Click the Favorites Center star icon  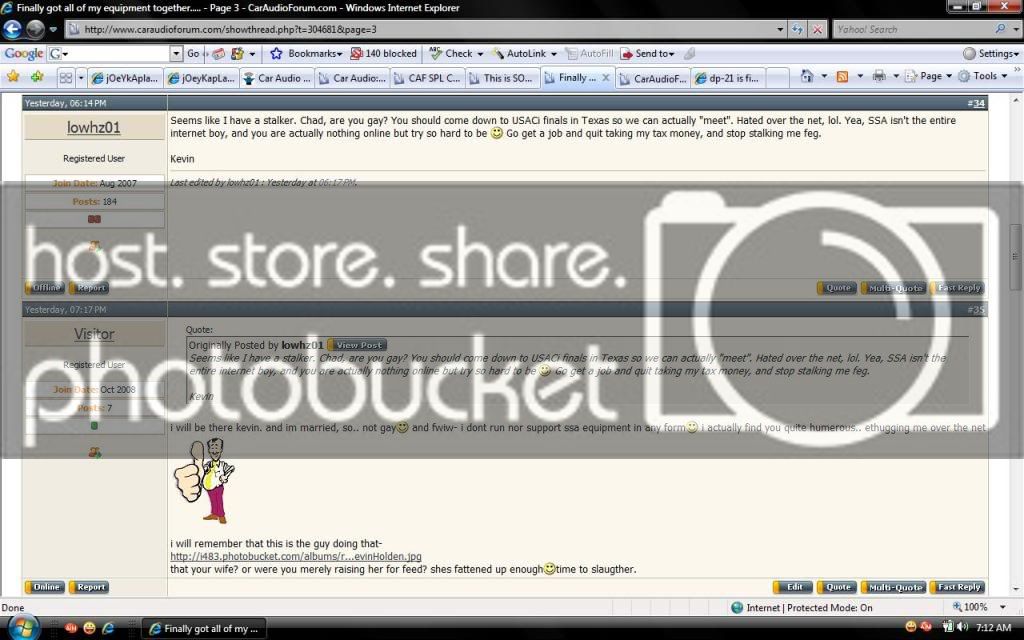[13, 77]
